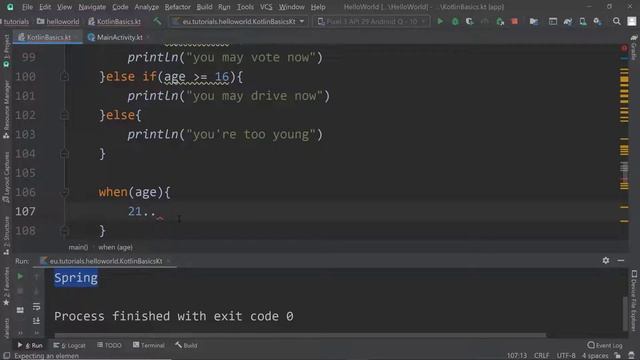The width and height of the screenshot is (640, 360).
Task: Open the Analyze menu
Action: (147, 7)
